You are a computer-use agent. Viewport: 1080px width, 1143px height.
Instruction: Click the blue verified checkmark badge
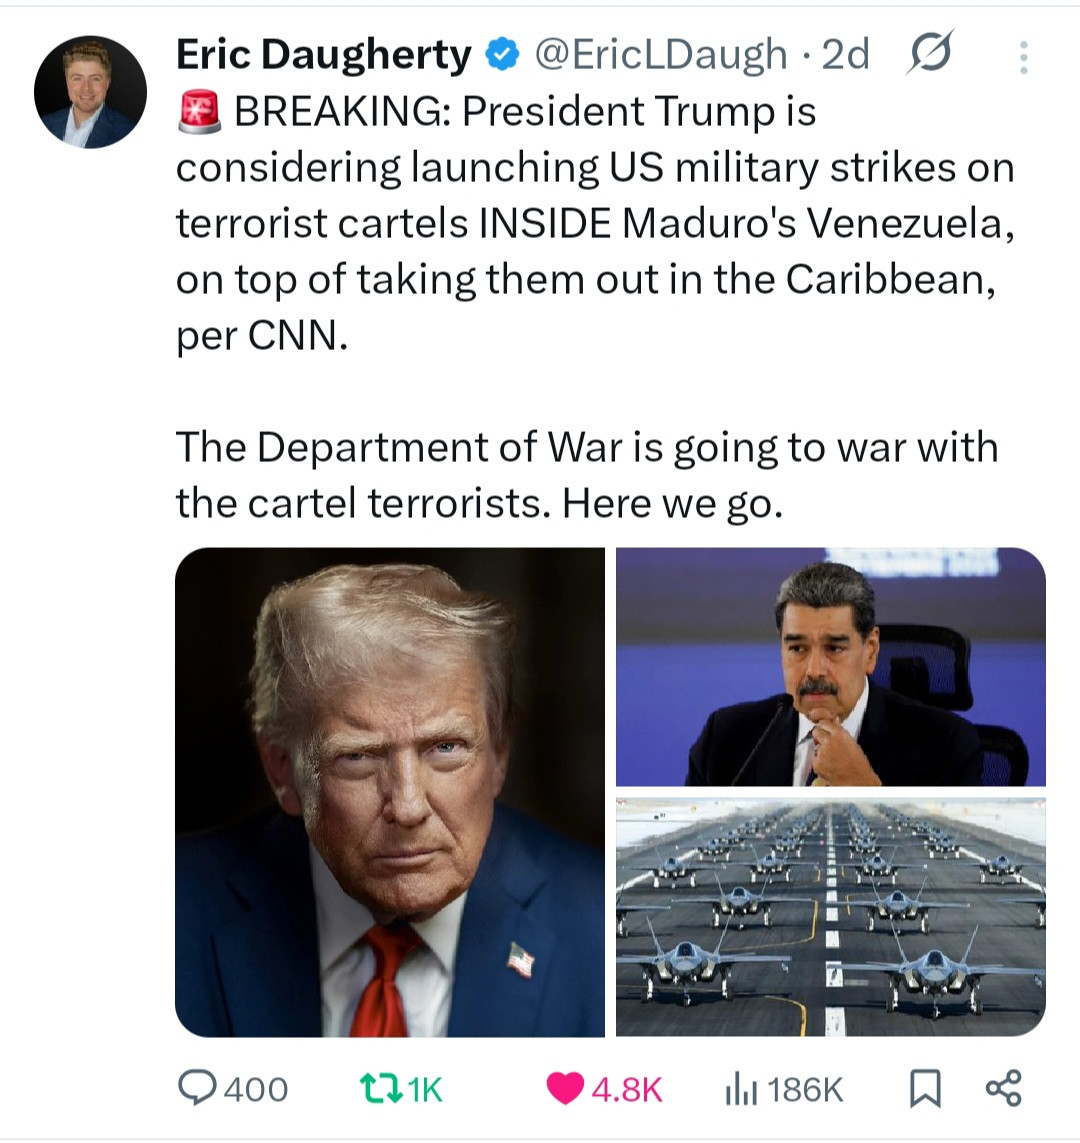(502, 55)
